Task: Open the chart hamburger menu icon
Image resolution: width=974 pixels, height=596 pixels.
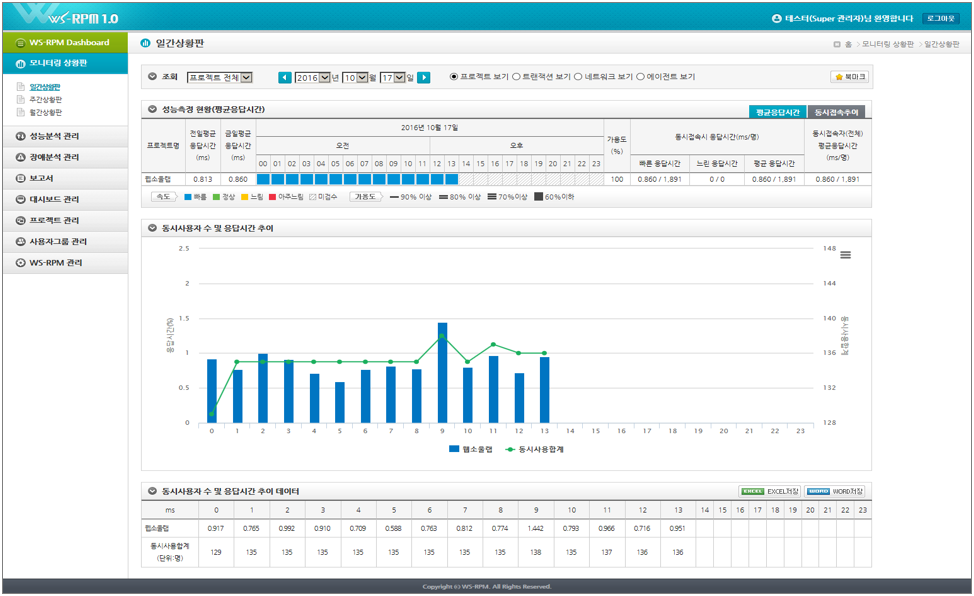Action: (x=845, y=255)
